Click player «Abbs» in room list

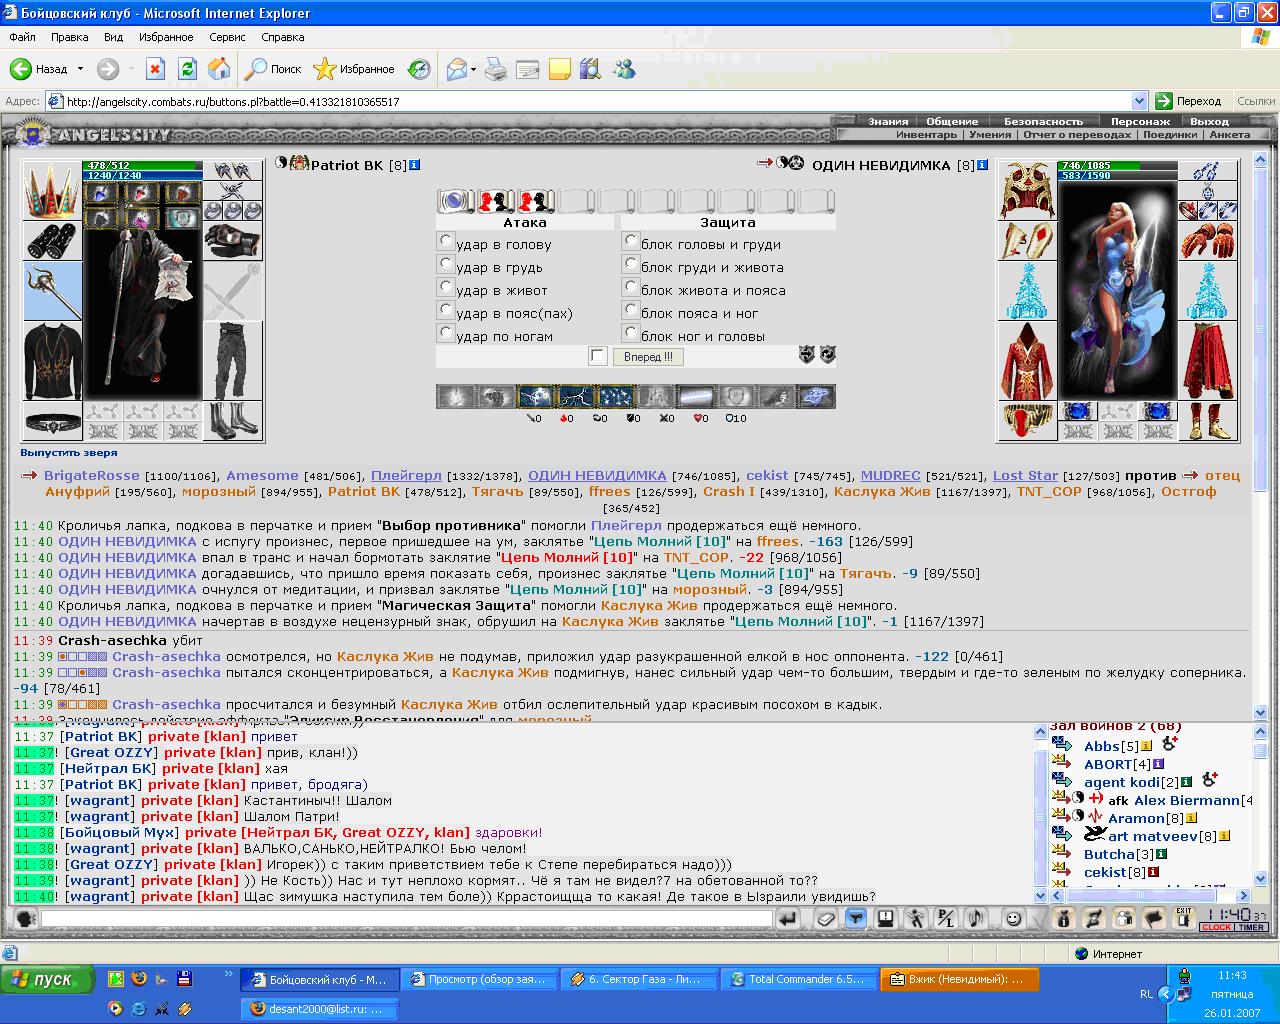pos(1101,746)
